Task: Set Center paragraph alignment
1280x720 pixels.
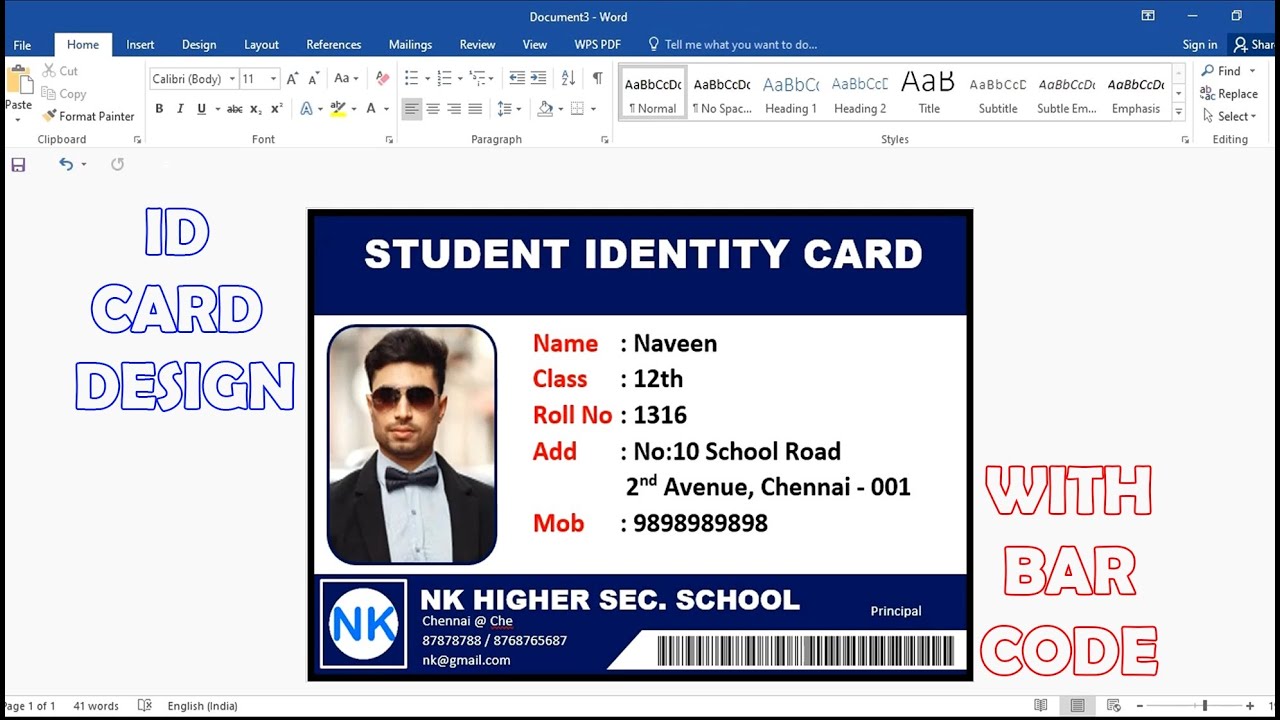Action: pos(433,109)
